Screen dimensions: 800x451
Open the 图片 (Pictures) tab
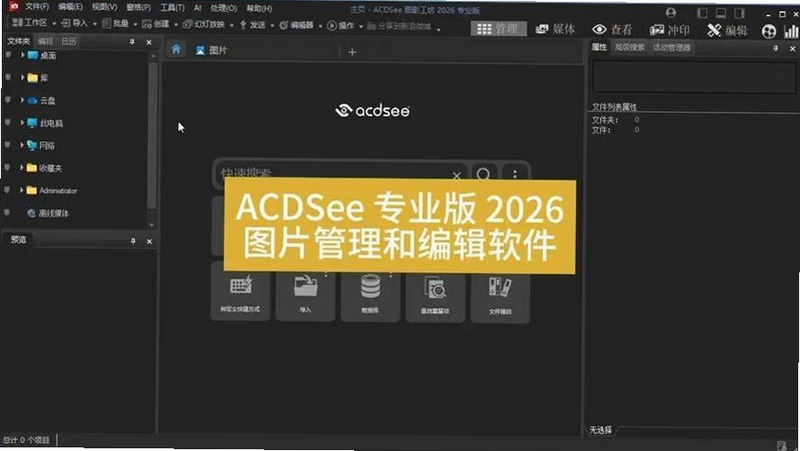coord(211,50)
